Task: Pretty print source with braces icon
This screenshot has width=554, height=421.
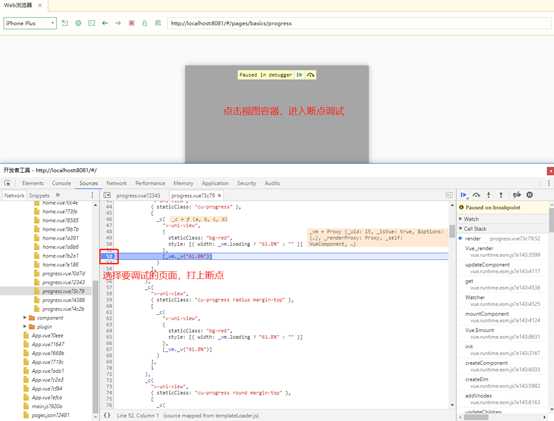Action: (x=107, y=415)
